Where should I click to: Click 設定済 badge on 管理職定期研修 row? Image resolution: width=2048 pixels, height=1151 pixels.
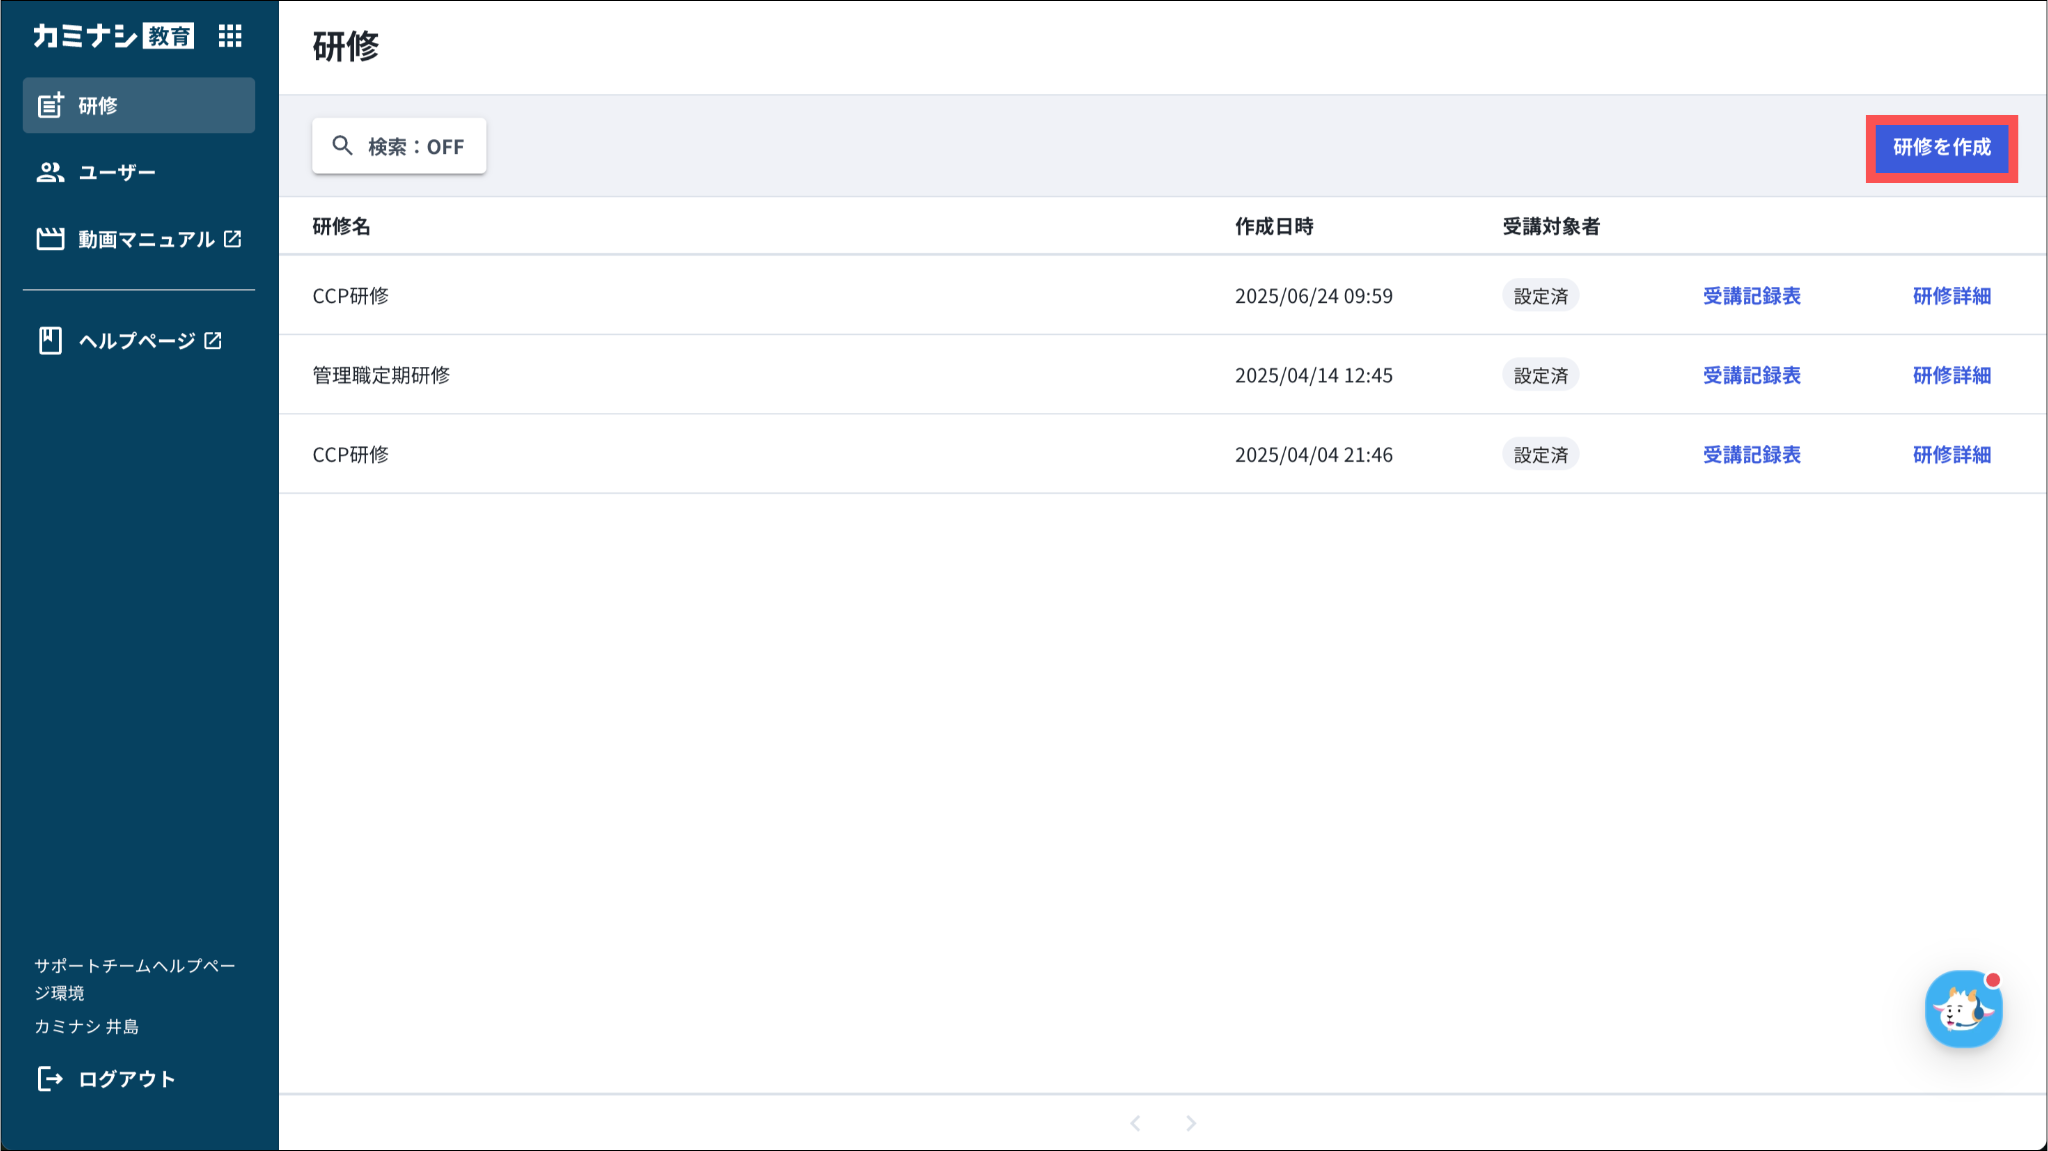point(1540,375)
